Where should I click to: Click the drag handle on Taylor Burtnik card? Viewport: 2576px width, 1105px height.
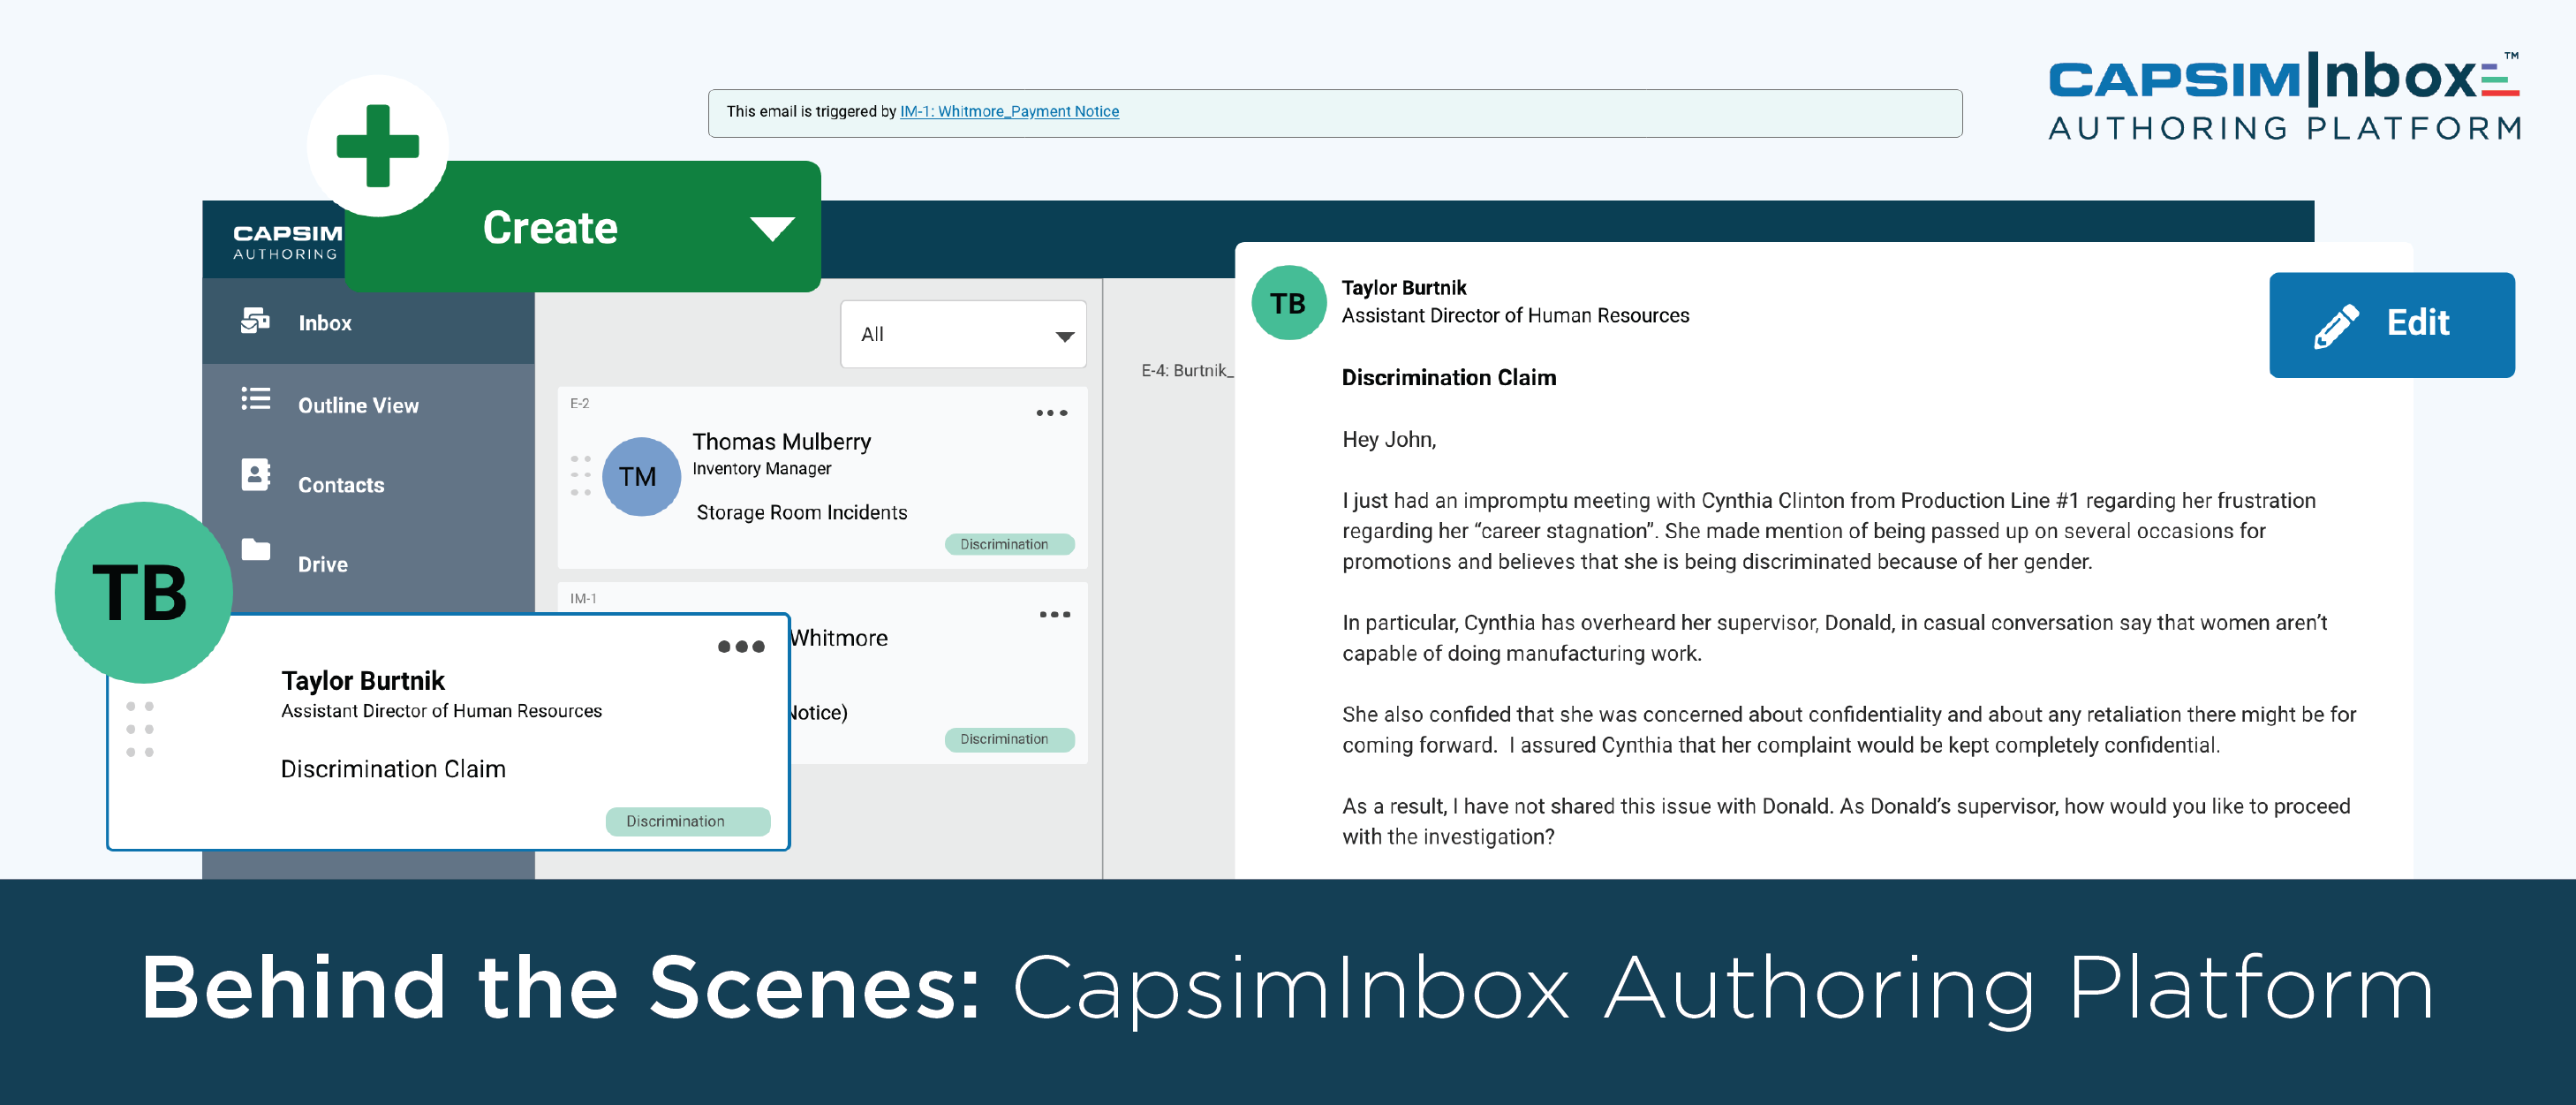click(139, 729)
